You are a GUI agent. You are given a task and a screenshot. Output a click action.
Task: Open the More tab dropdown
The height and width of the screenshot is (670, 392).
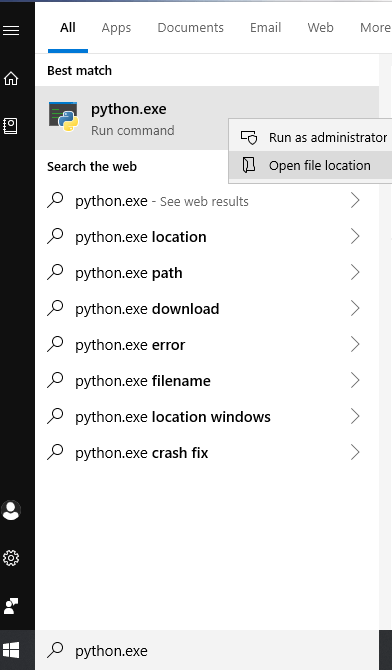pos(375,28)
